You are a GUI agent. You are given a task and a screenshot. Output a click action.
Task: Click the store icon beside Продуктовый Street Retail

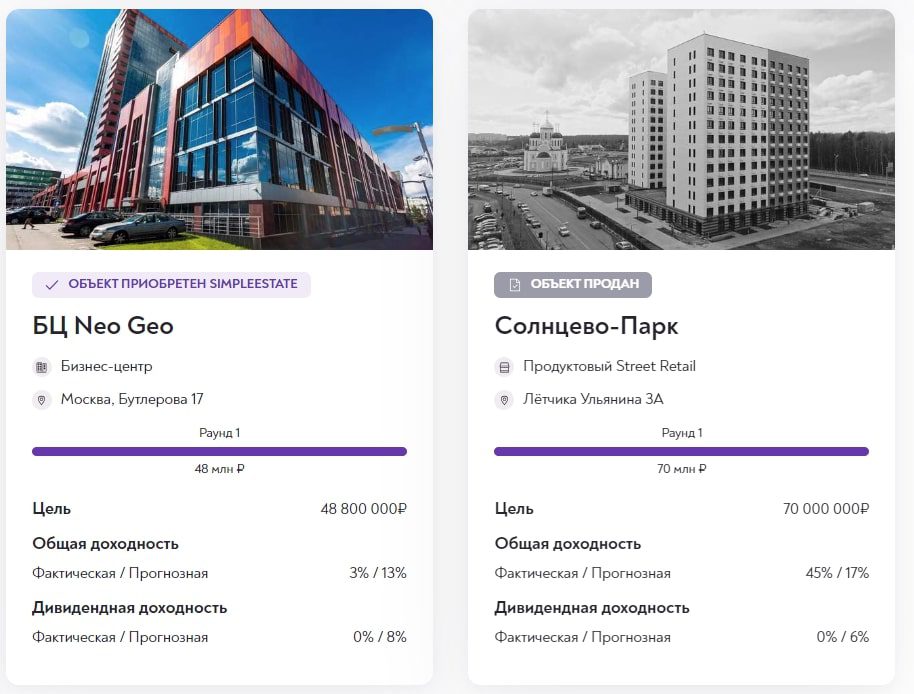point(504,367)
